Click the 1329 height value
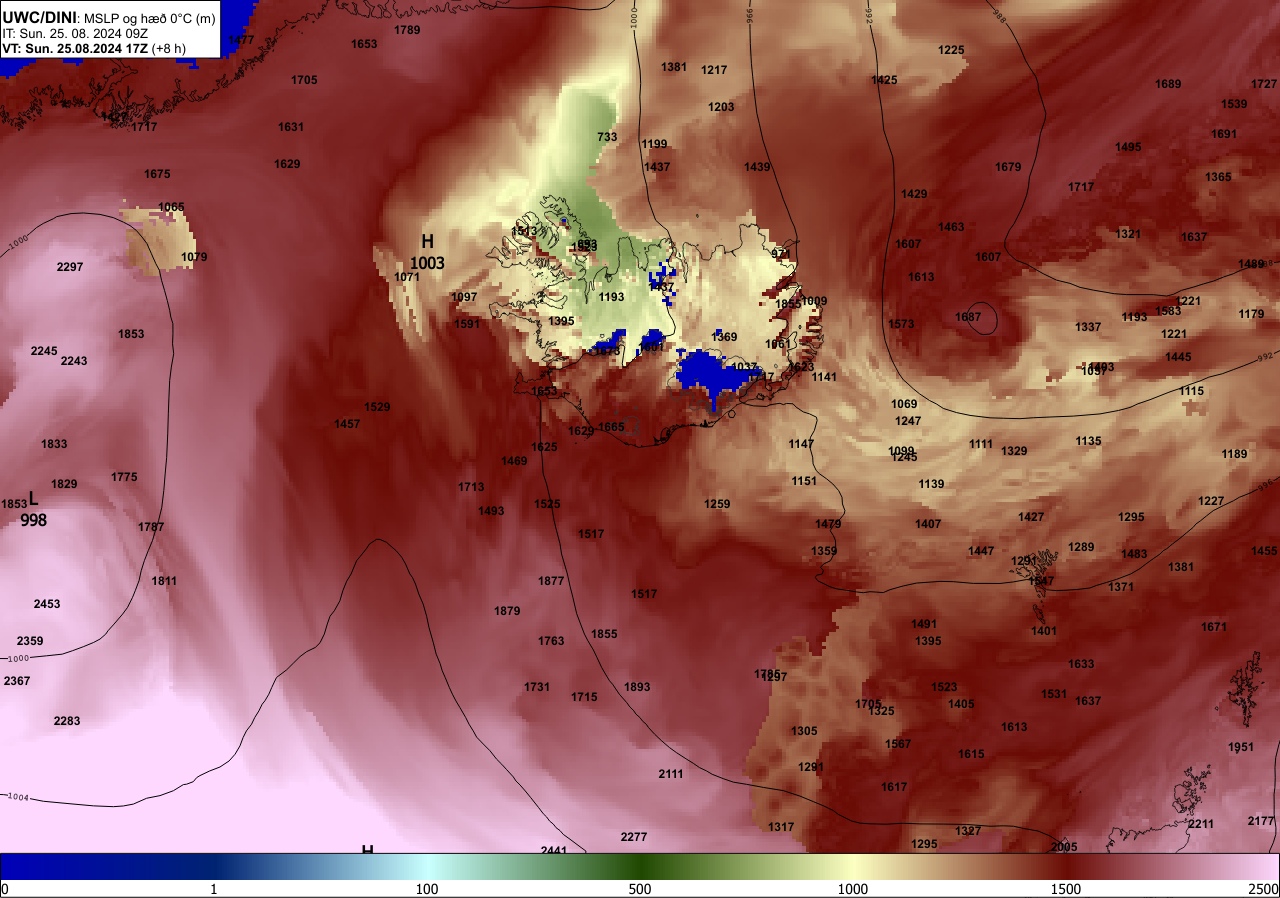This screenshot has height=898, width=1280. (x=1014, y=451)
